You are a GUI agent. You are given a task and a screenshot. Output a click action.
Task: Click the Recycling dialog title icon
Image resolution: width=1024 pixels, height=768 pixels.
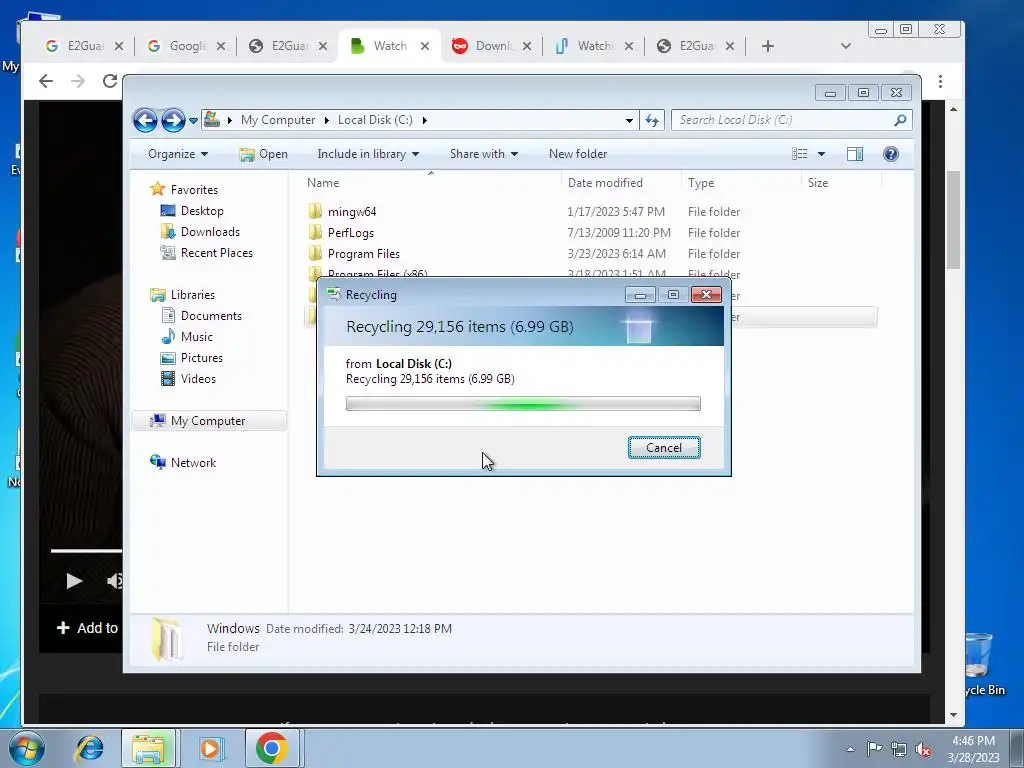point(334,294)
